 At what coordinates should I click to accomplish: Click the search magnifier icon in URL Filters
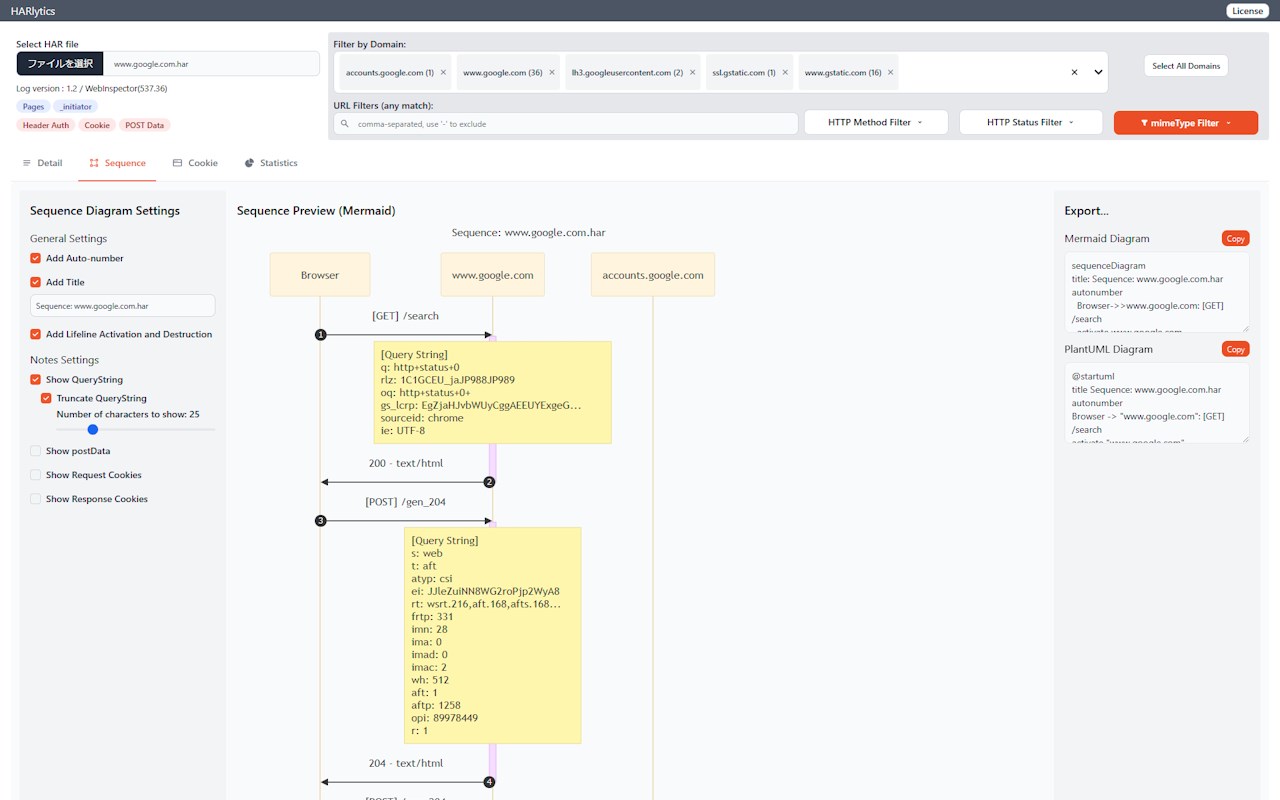pyautogui.click(x=345, y=124)
